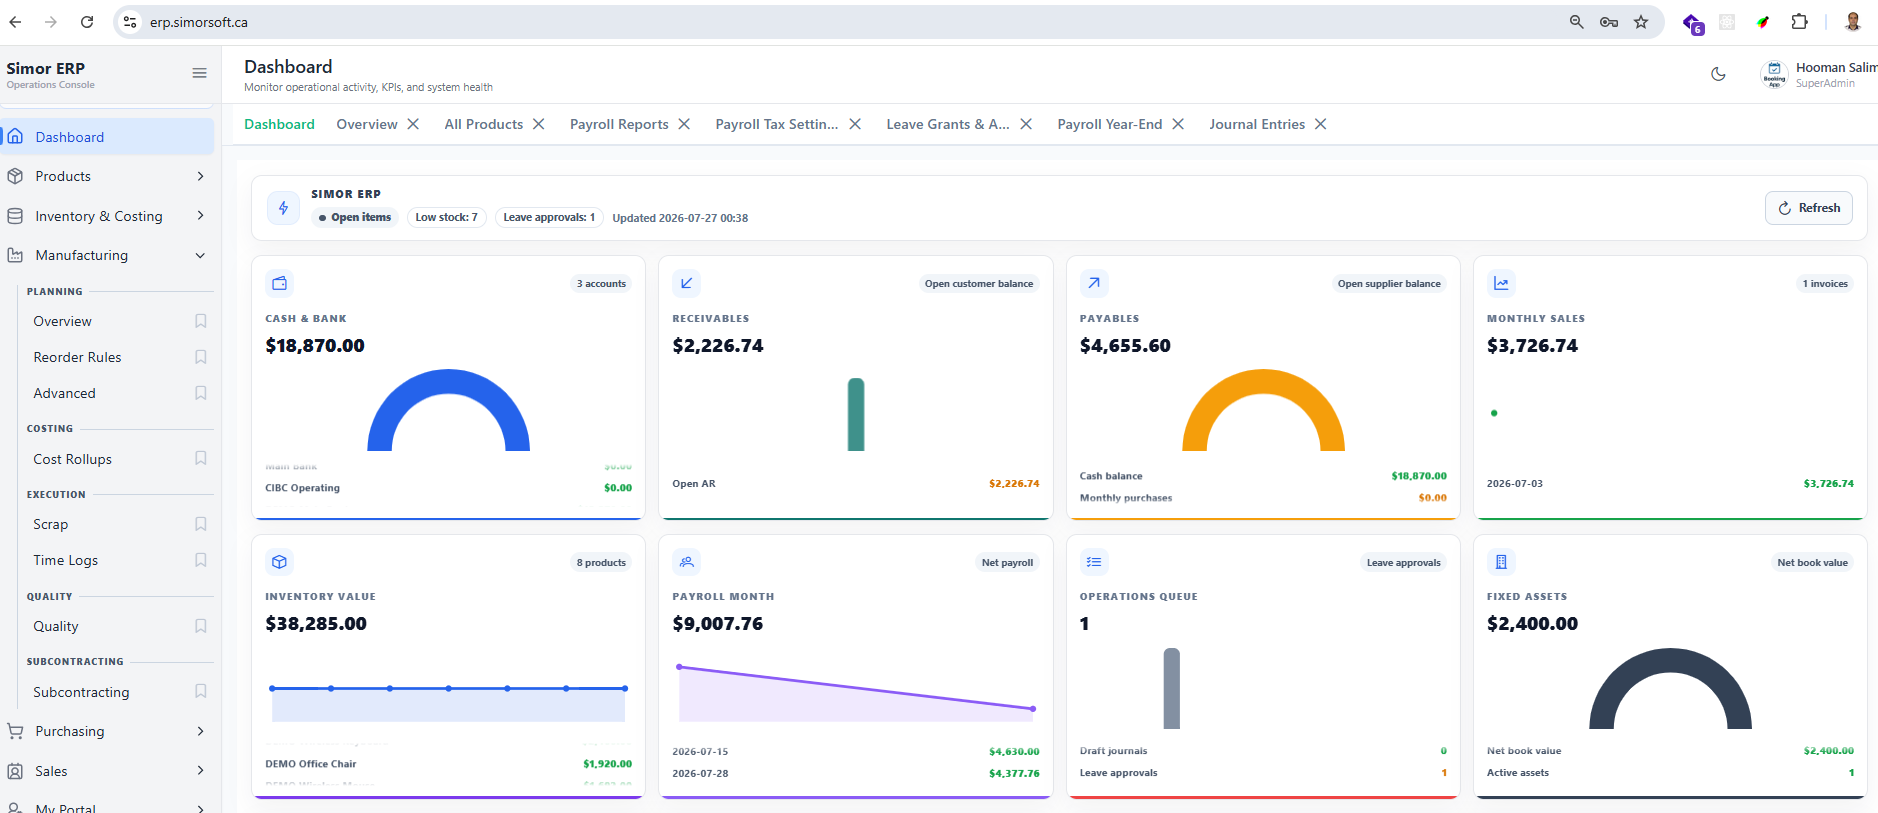This screenshot has width=1878, height=813.
Task: Click the Cash & Bank wallet icon
Action: [x=279, y=283]
